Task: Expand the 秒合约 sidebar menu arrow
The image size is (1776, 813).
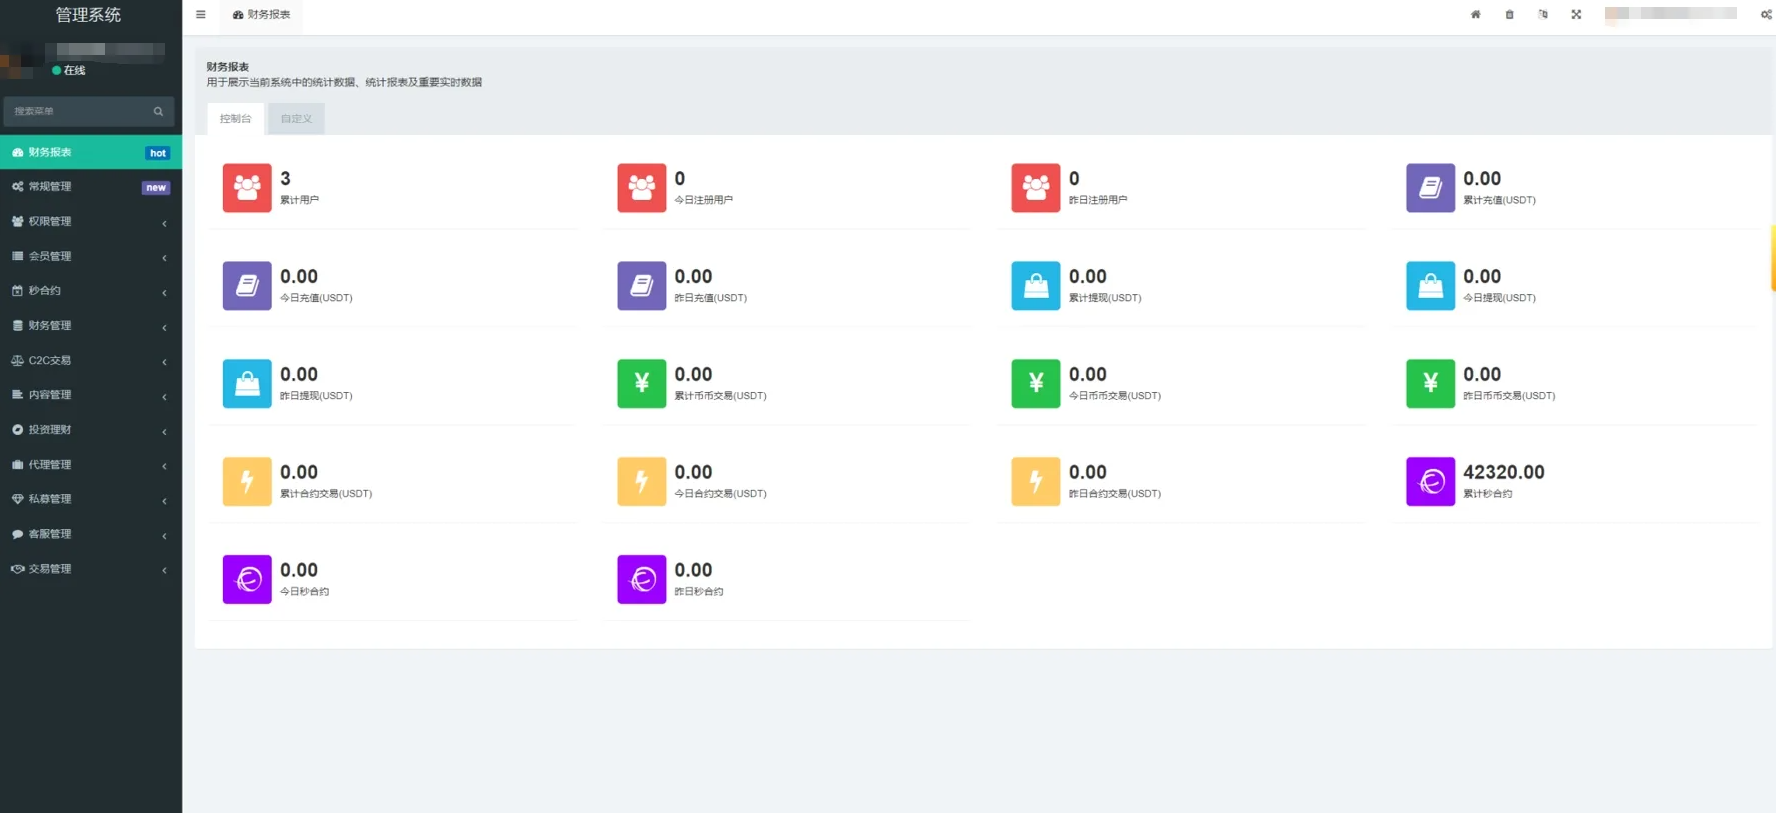Action: [x=164, y=292]
